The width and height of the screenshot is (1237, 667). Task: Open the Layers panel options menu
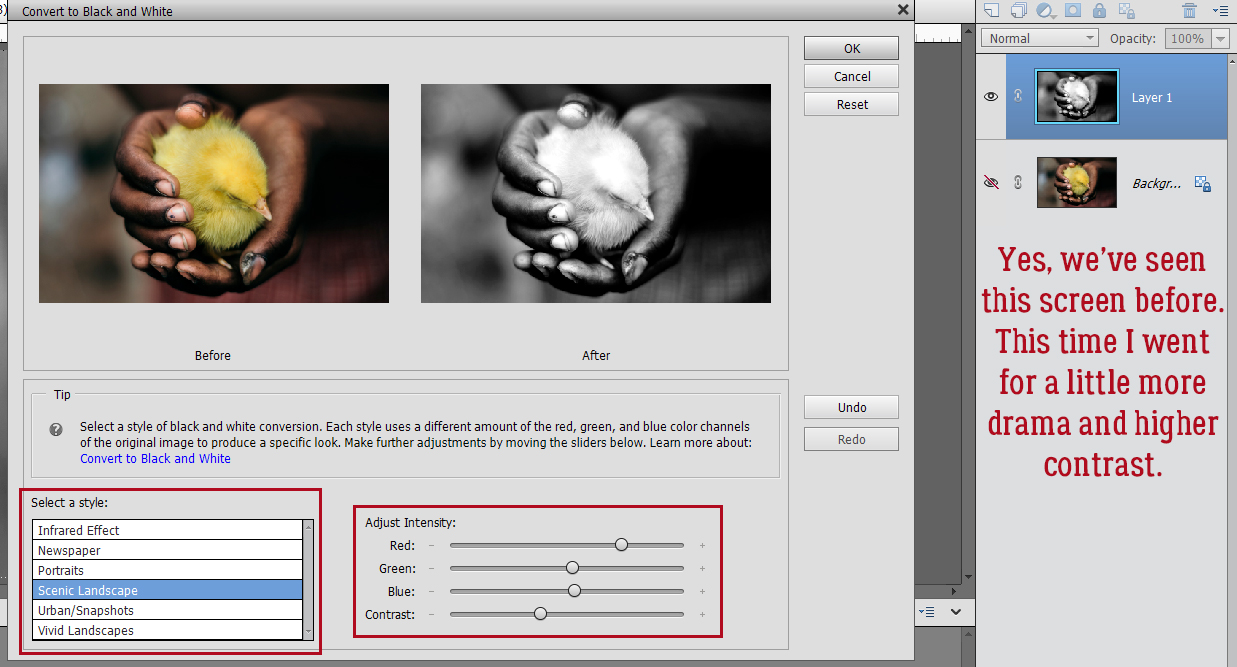(1220, 11)
